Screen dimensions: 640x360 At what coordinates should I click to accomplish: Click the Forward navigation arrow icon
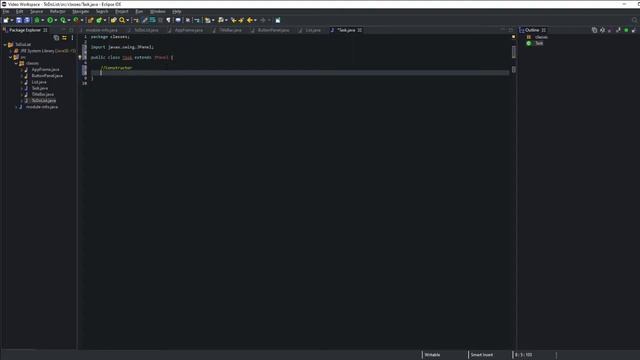tap(263, 20)
